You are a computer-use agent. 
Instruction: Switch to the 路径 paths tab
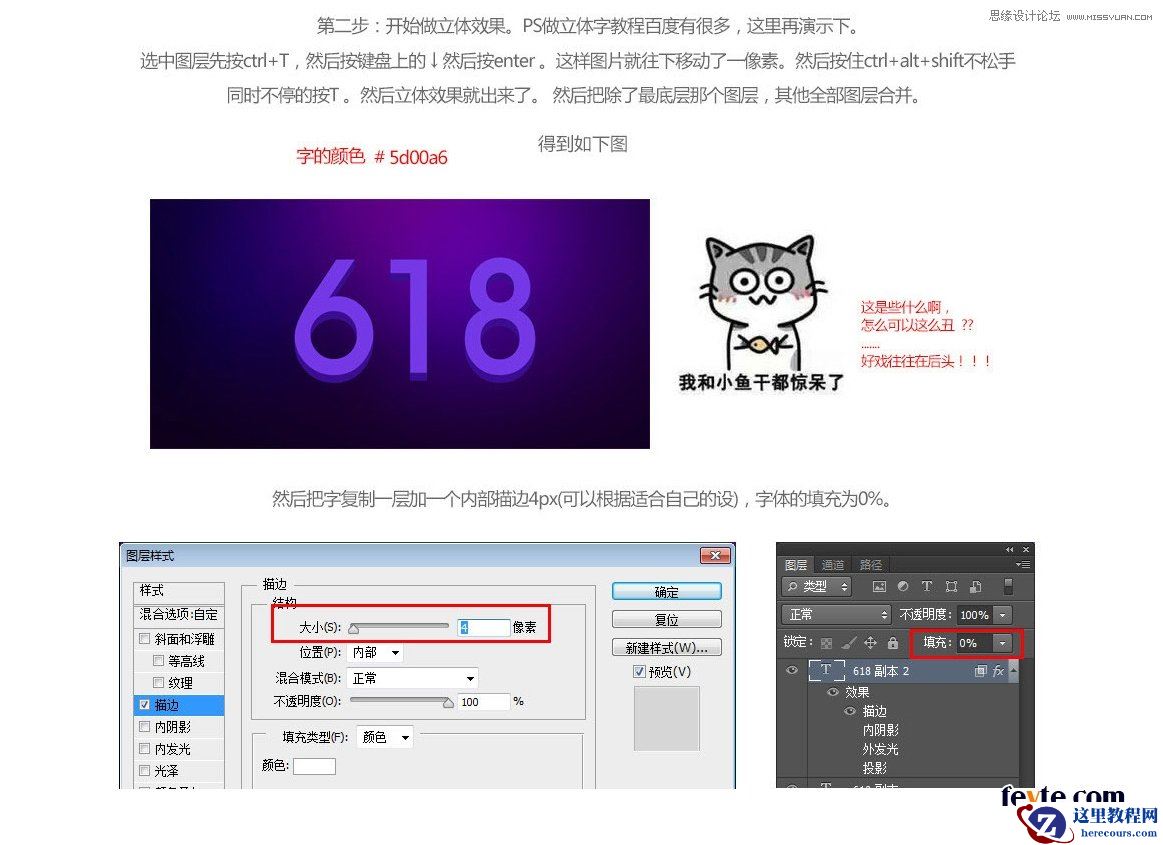[x=871, y=565]
